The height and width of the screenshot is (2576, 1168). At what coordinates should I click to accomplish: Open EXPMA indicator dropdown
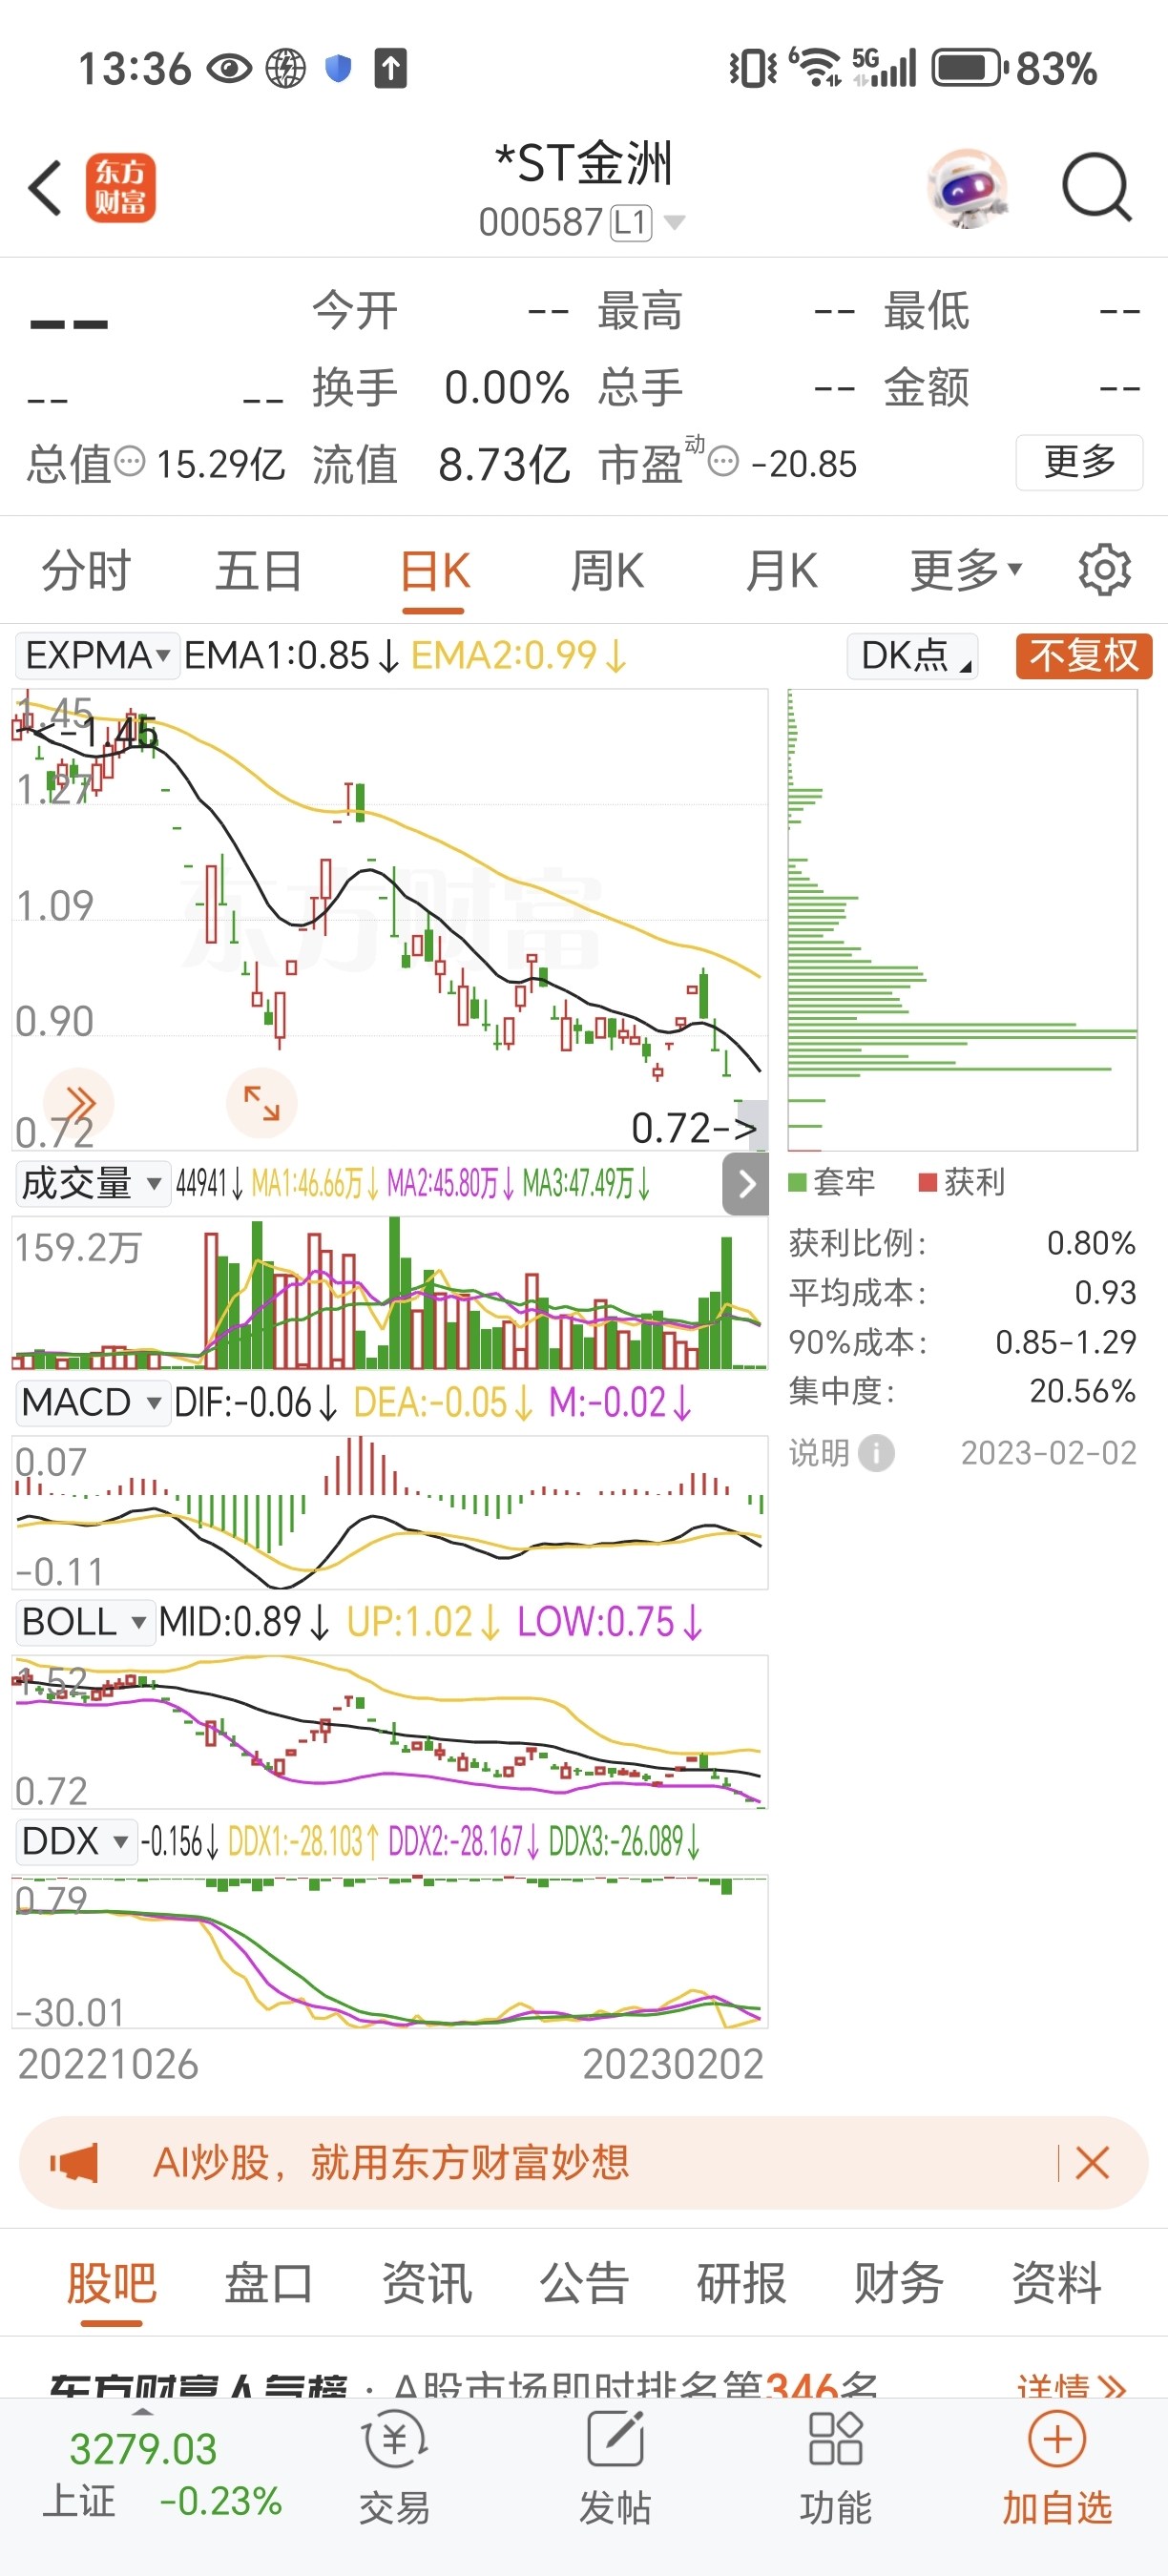click(97, 655)
